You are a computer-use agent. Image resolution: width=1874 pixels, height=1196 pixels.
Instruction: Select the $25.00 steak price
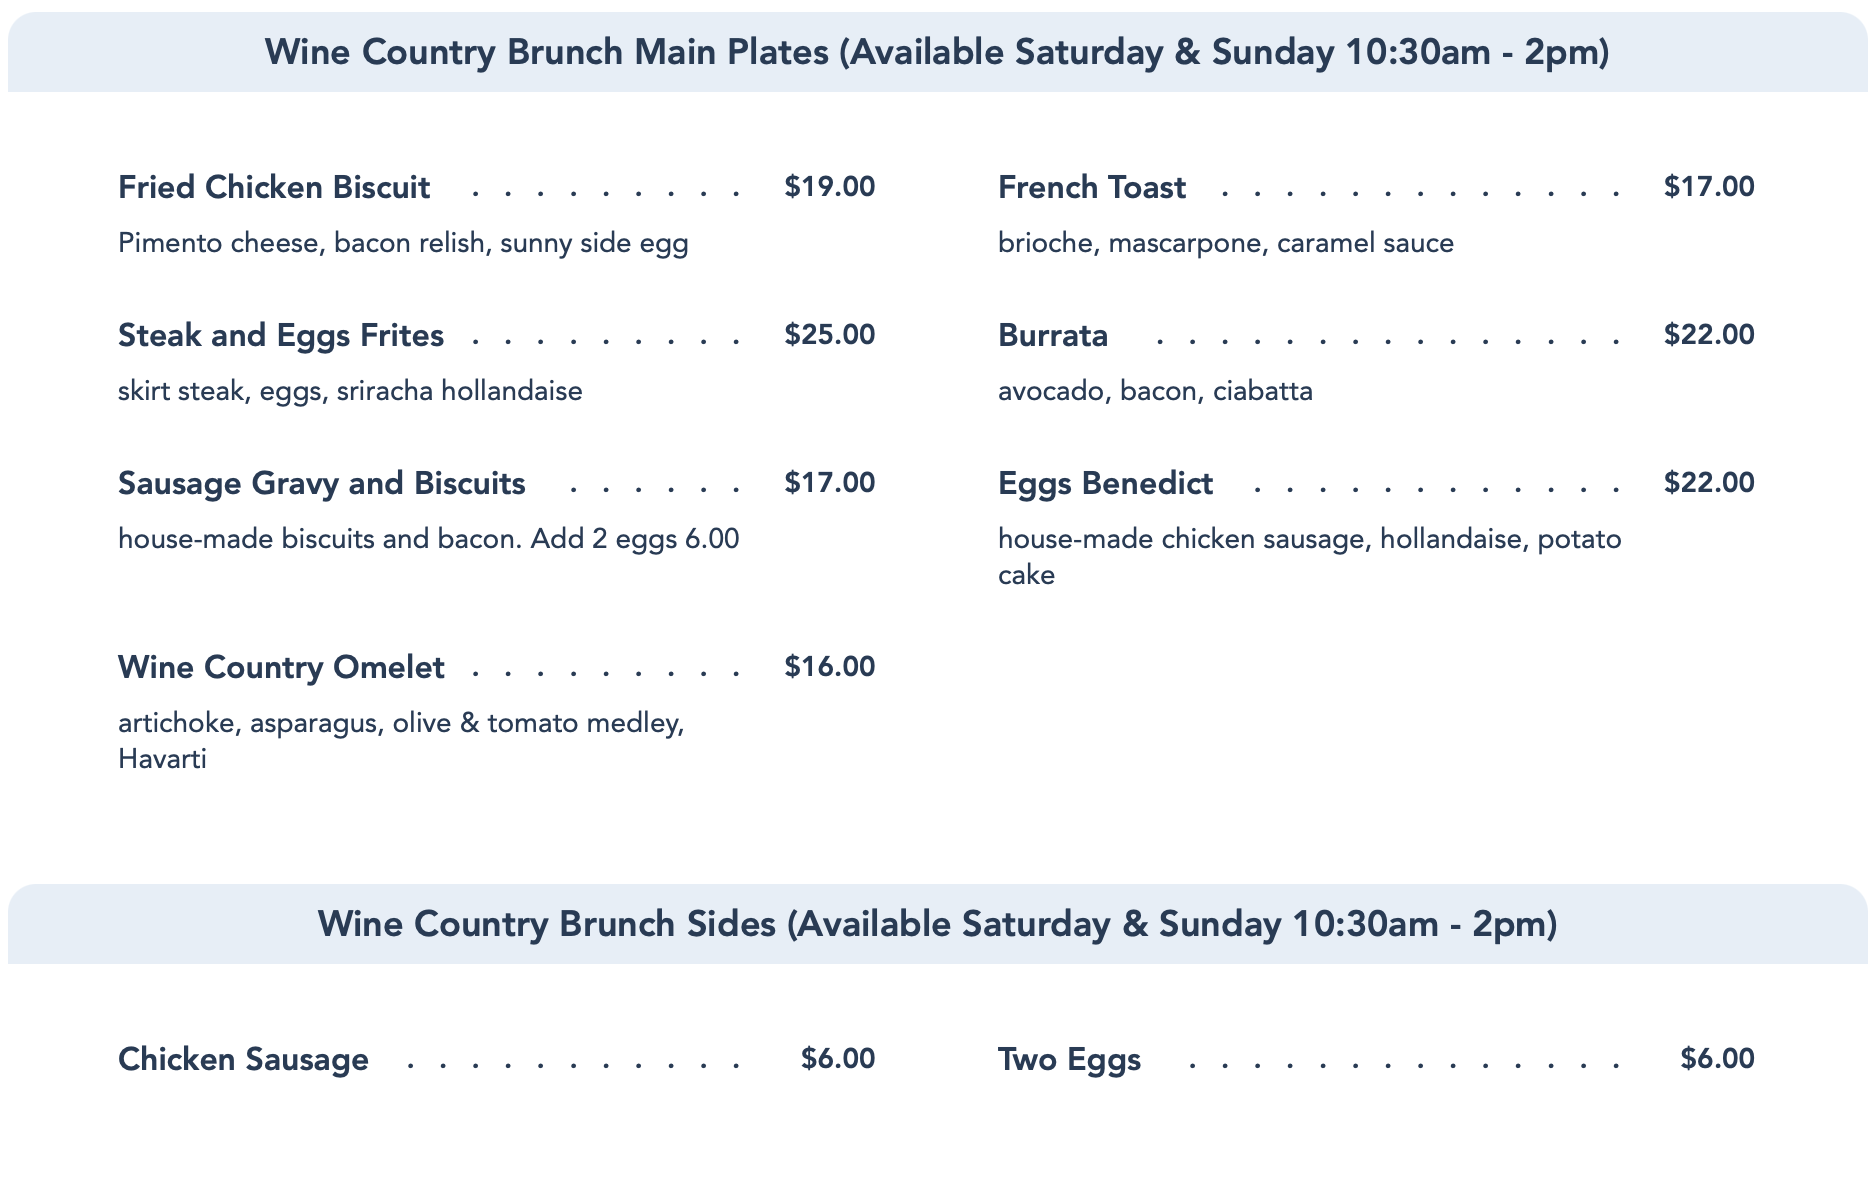tap(829, 335)
